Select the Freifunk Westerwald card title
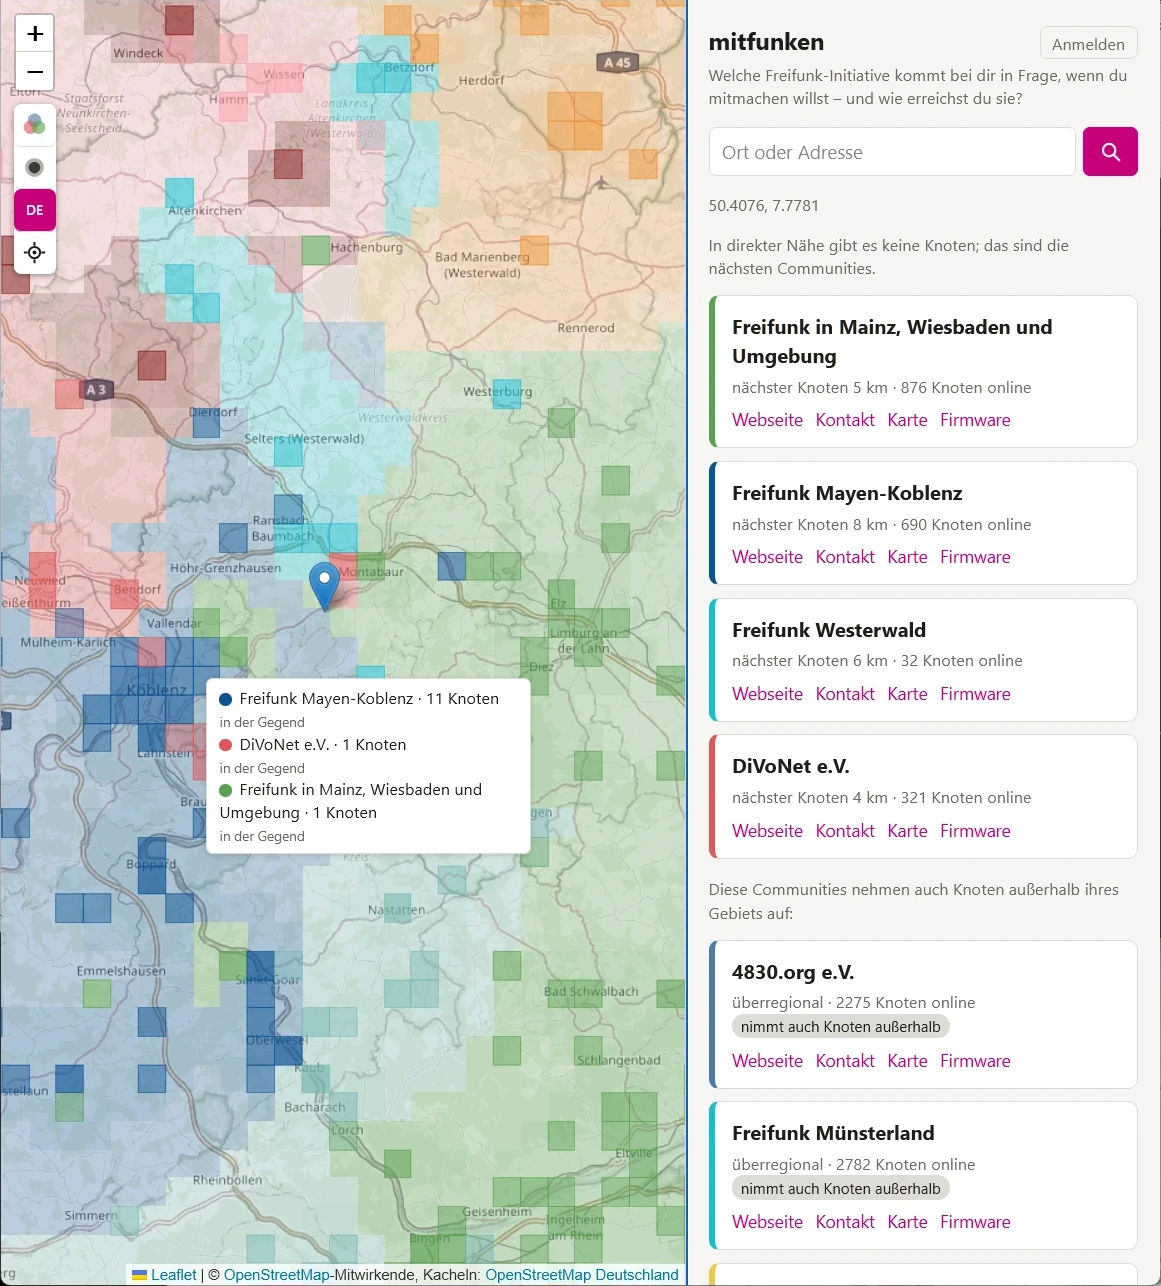Screen dimensions: 1161x1286 829,630
